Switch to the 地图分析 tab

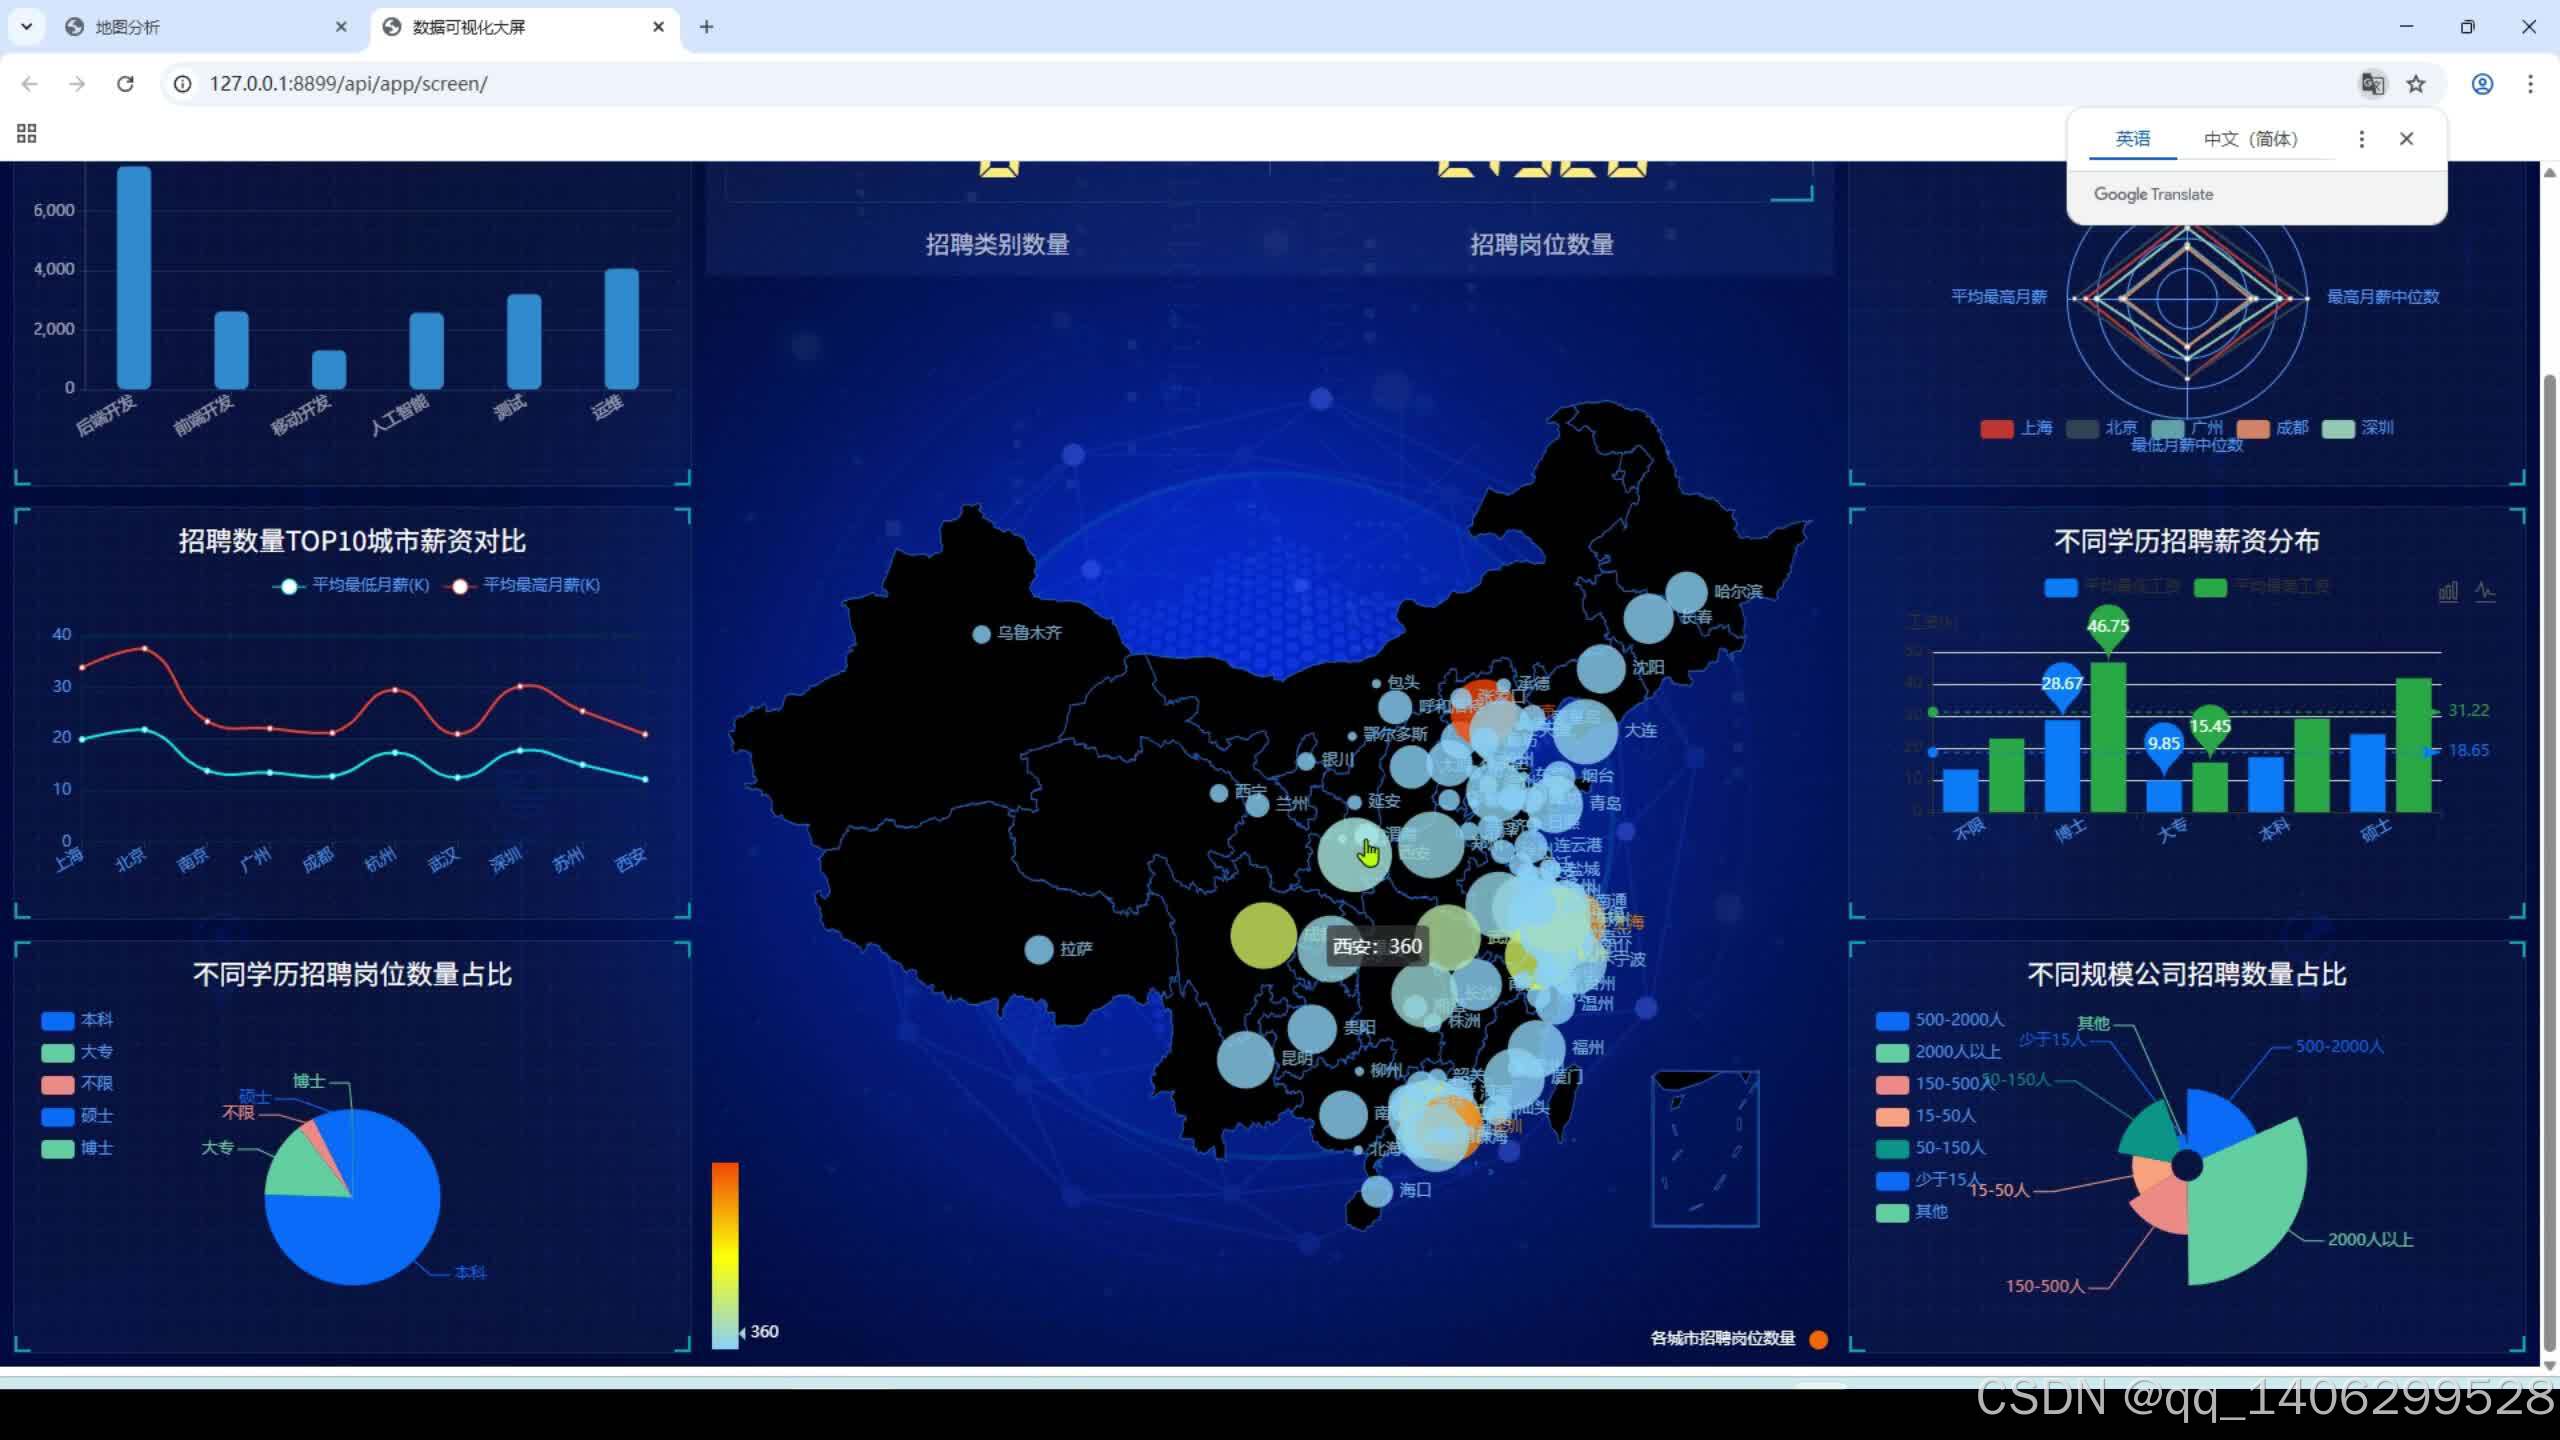point(204,27)
